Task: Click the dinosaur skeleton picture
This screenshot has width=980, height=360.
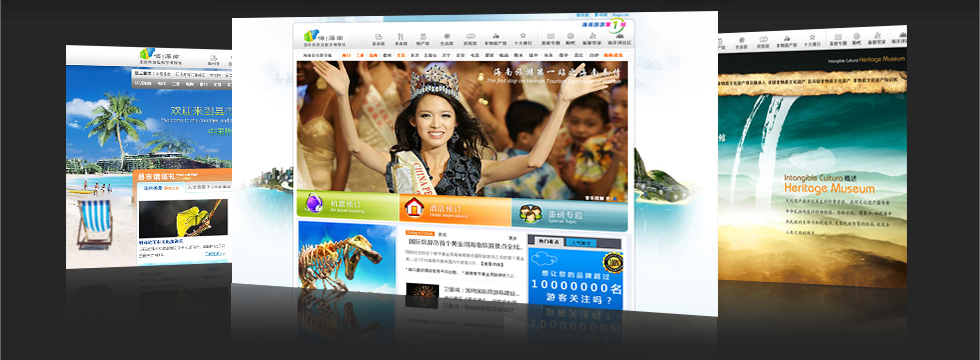Action: tap(347, 257)
